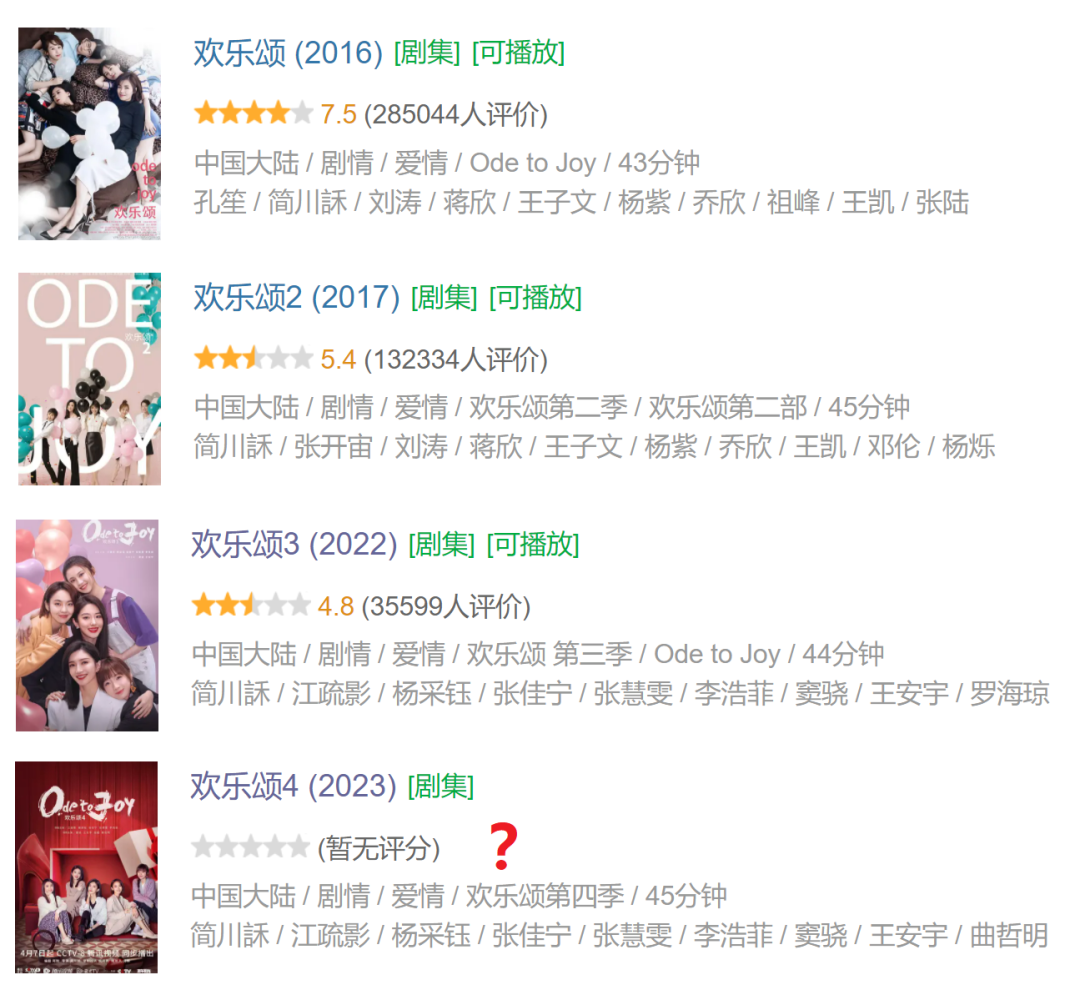Open the 欢乐颂 (2016) title link
This screenshot has width=1080, height=1000.
click(x=288, y=53)
